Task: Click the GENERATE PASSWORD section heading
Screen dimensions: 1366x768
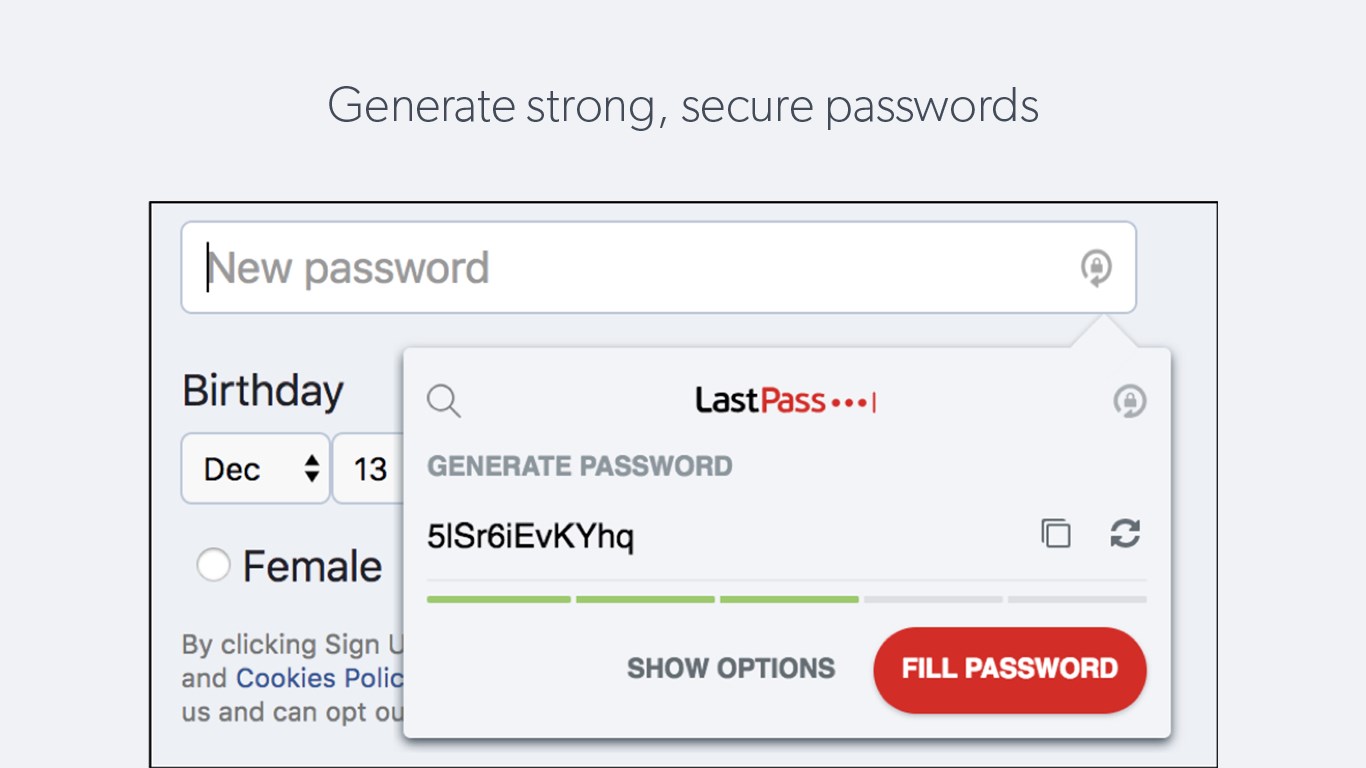Action: click(580, 466)
